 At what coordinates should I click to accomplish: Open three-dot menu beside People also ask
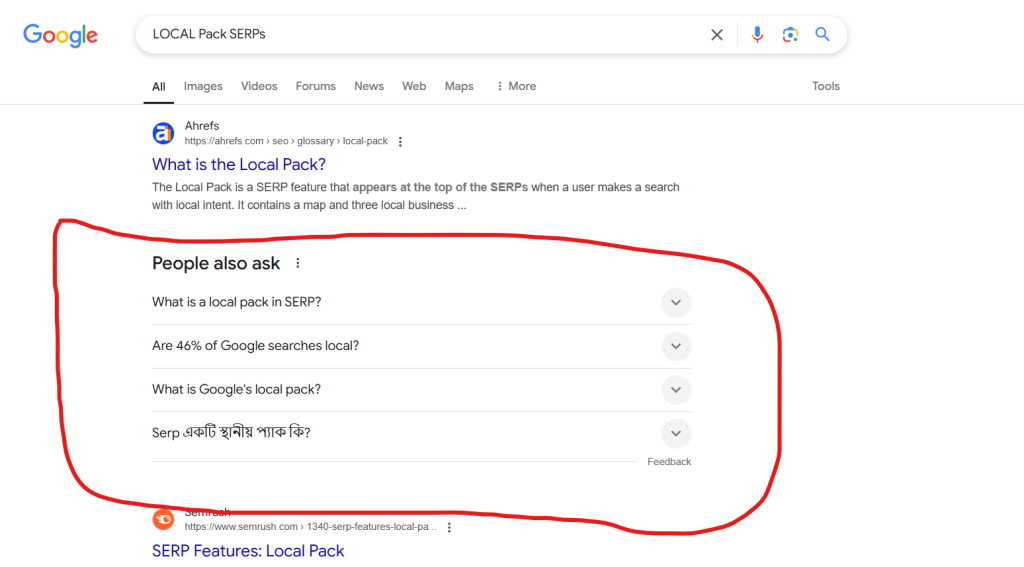[x=297, y=264]
